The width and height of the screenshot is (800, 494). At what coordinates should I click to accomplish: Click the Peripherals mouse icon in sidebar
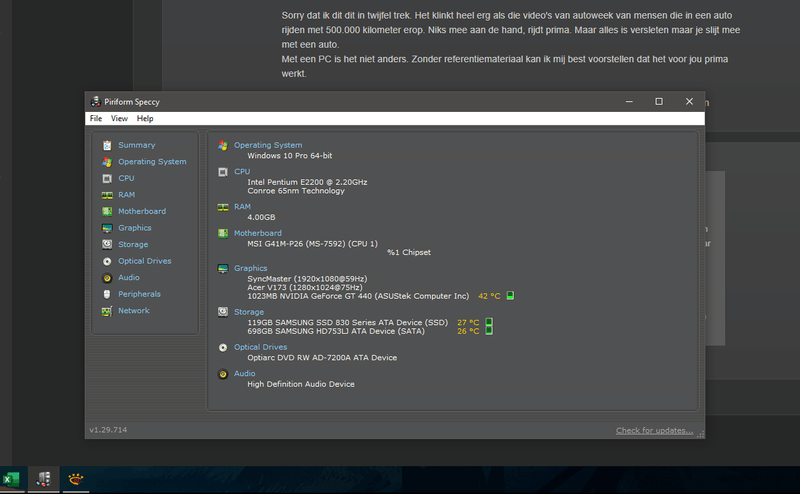pos(107,294)
